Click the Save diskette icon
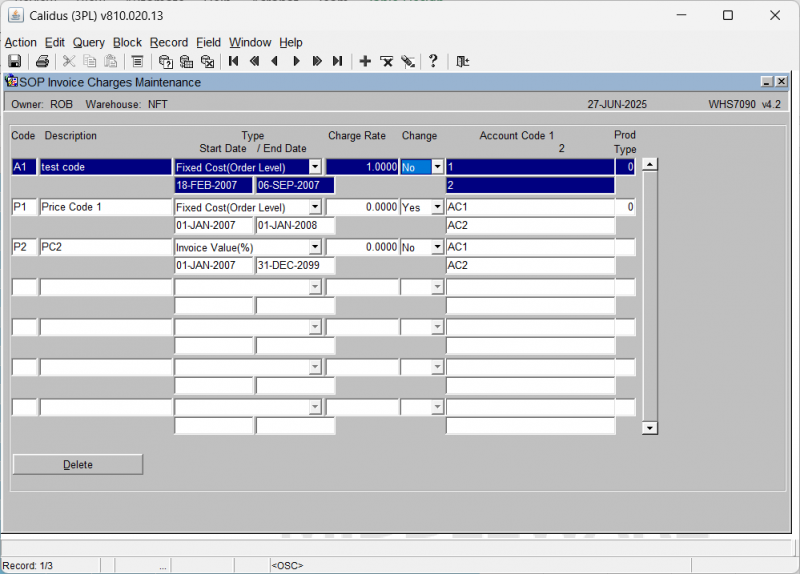The height and width of the screenshot is (574, 800). coord(15,61)
